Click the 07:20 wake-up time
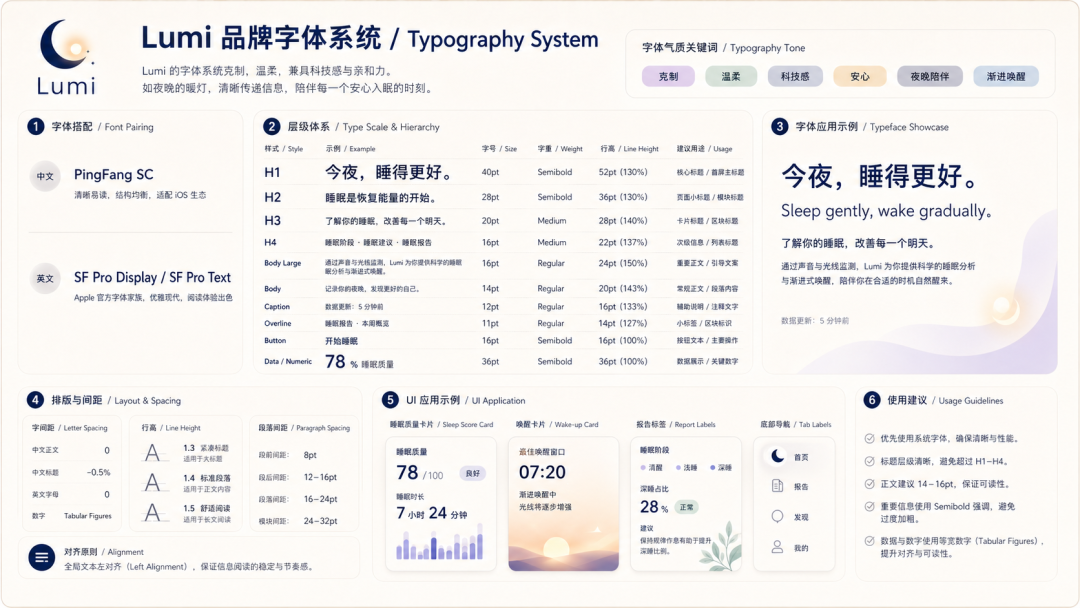Viewport: 1080px width, 608px height. [542, 472]
